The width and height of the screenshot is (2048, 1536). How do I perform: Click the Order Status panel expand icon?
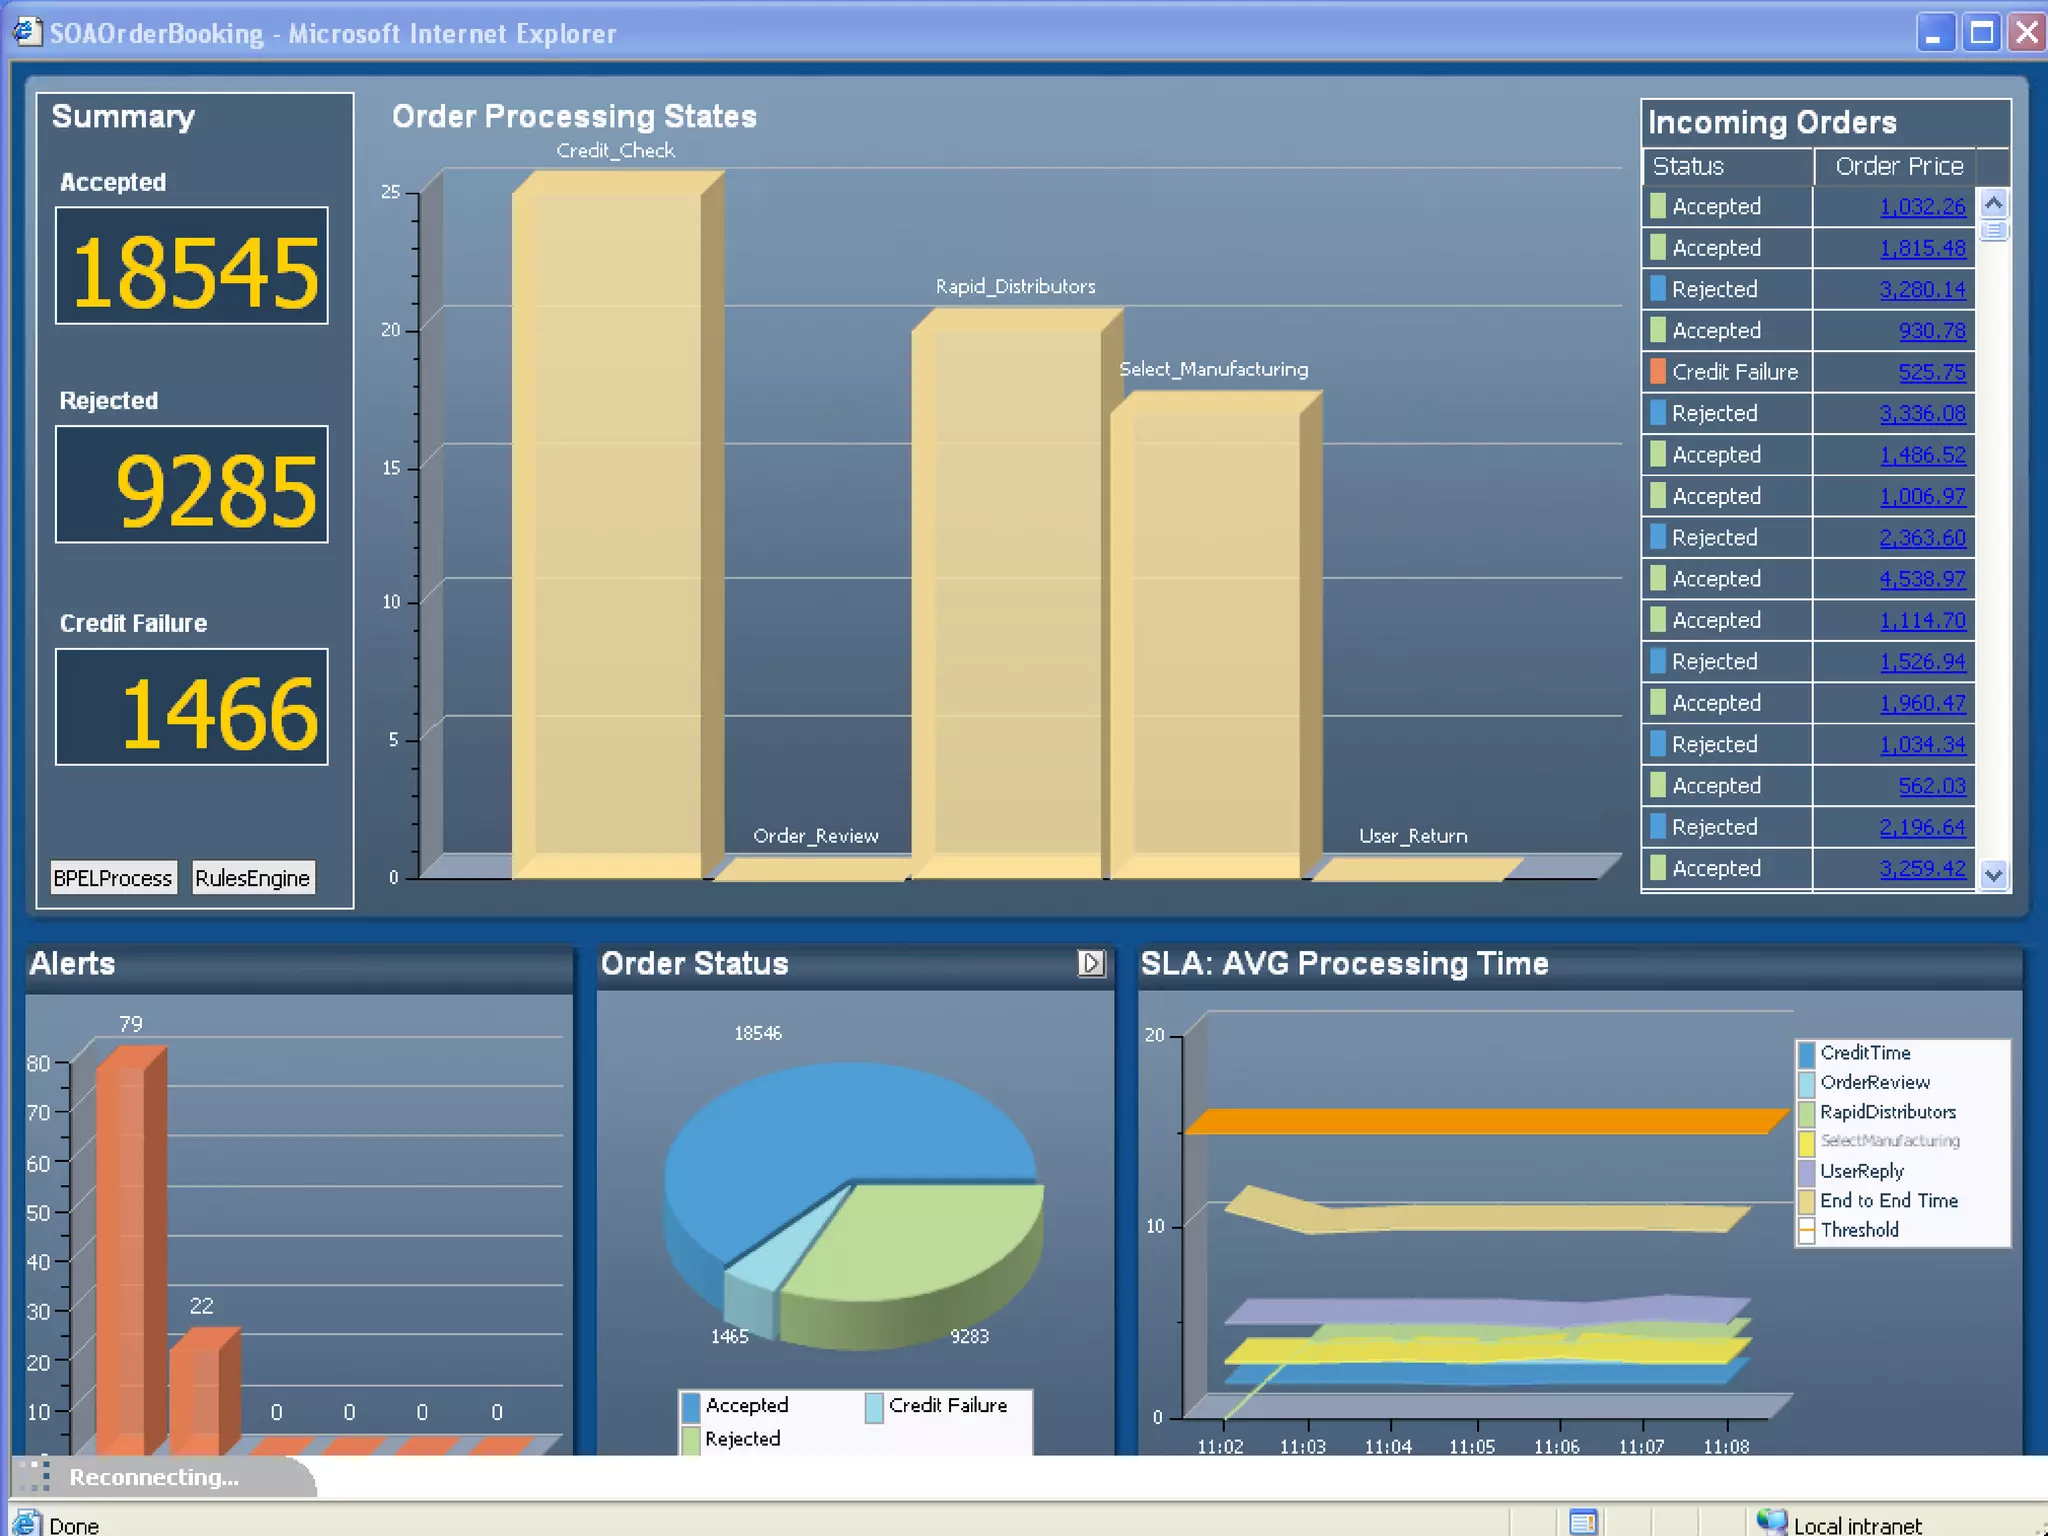click(x=1091, y=963)
